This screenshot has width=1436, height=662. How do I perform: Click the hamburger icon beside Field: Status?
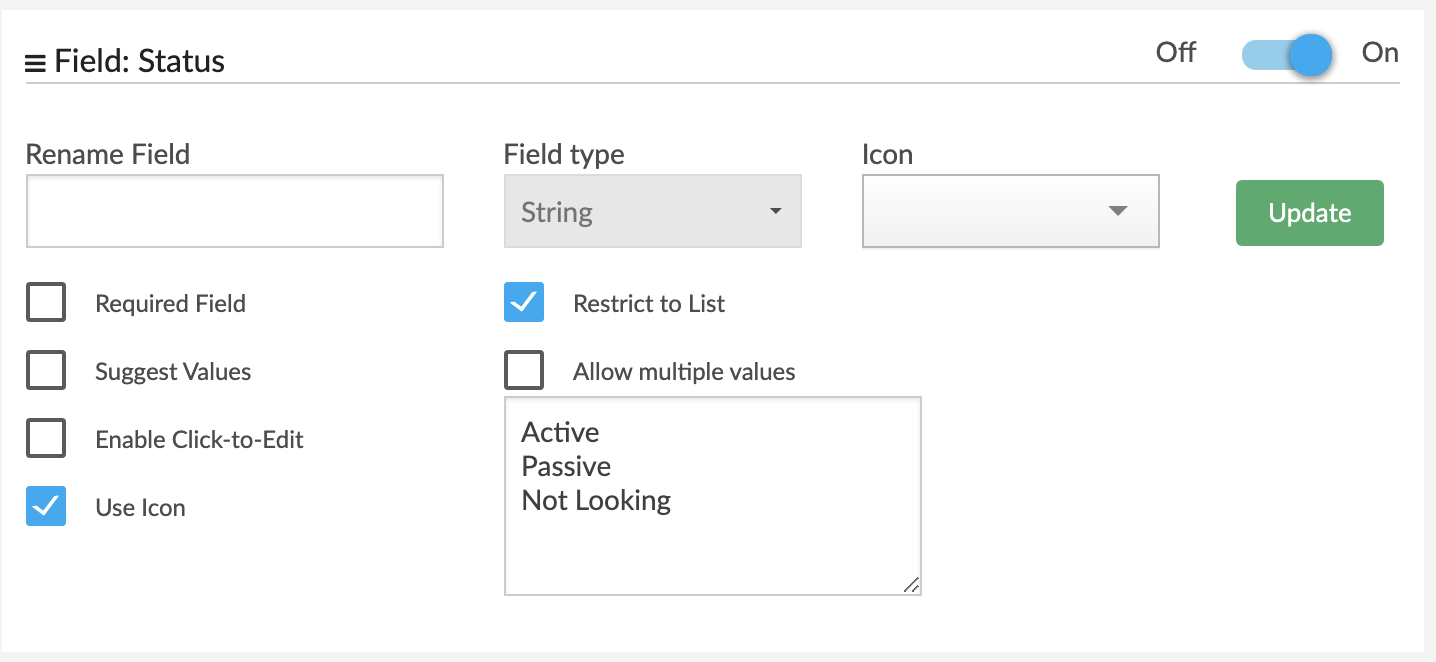(x=35, y=63)
